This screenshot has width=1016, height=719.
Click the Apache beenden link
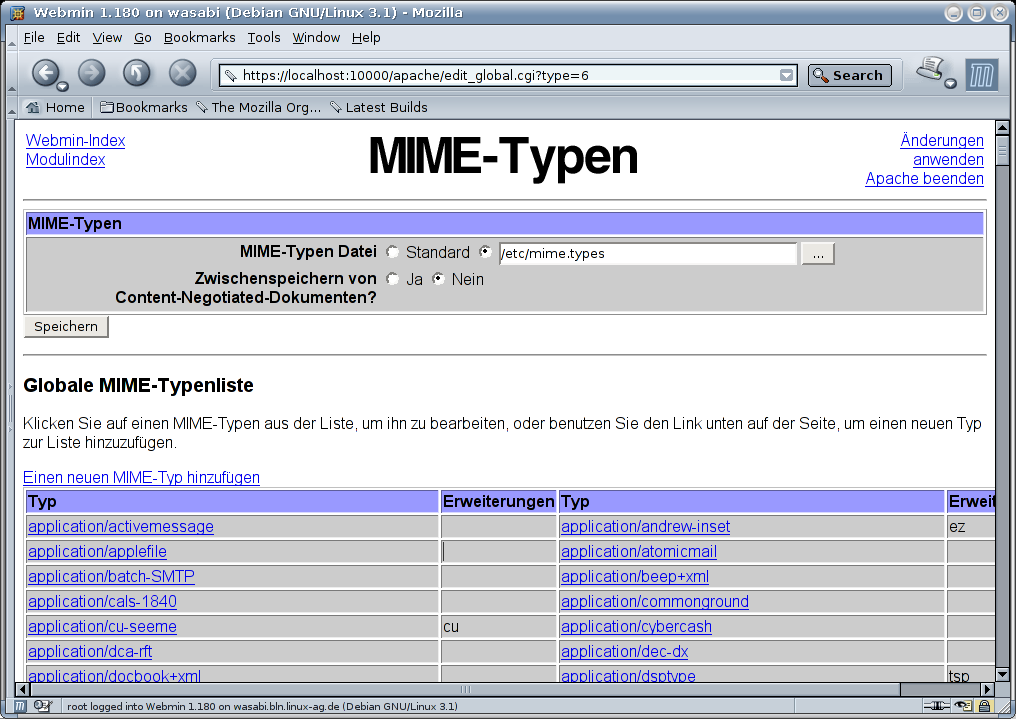[925, 179]
